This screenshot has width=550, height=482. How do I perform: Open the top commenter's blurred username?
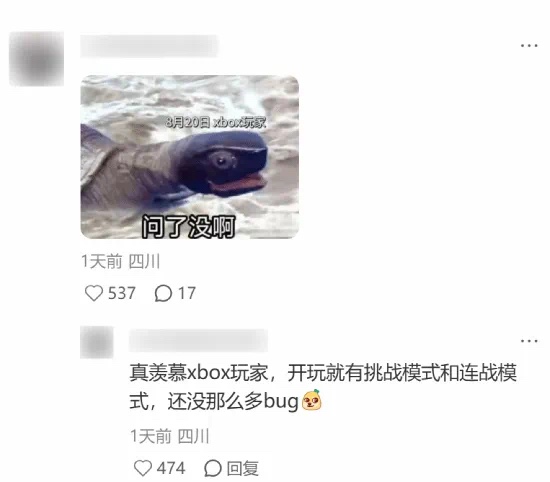coord(149,46)
